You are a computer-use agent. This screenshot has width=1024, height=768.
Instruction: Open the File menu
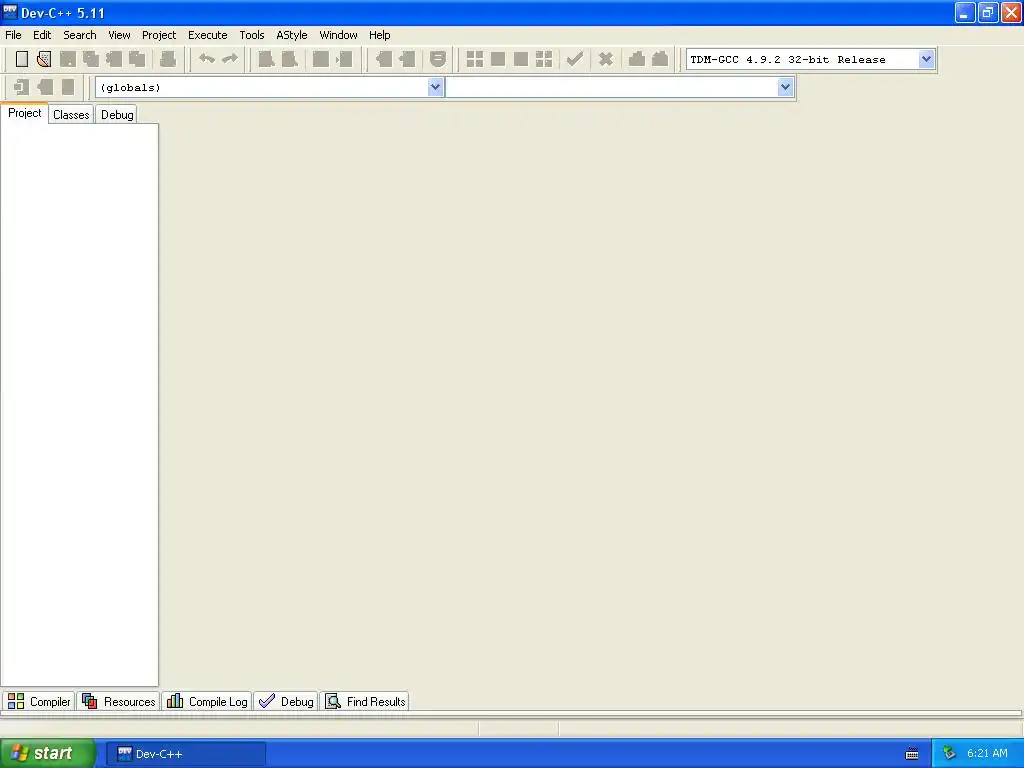13,35
